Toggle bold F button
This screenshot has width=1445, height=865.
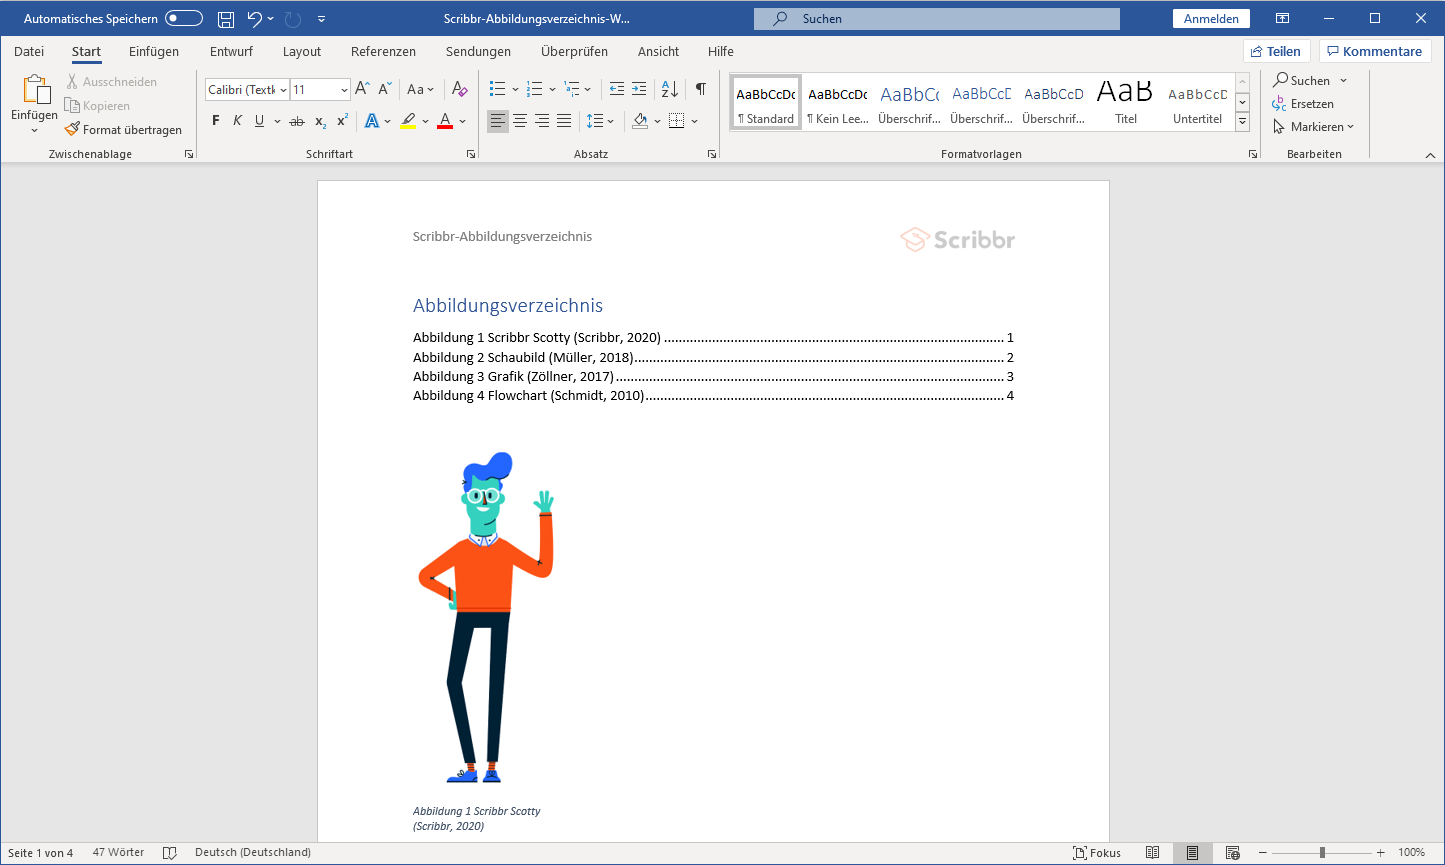(215, 121)
